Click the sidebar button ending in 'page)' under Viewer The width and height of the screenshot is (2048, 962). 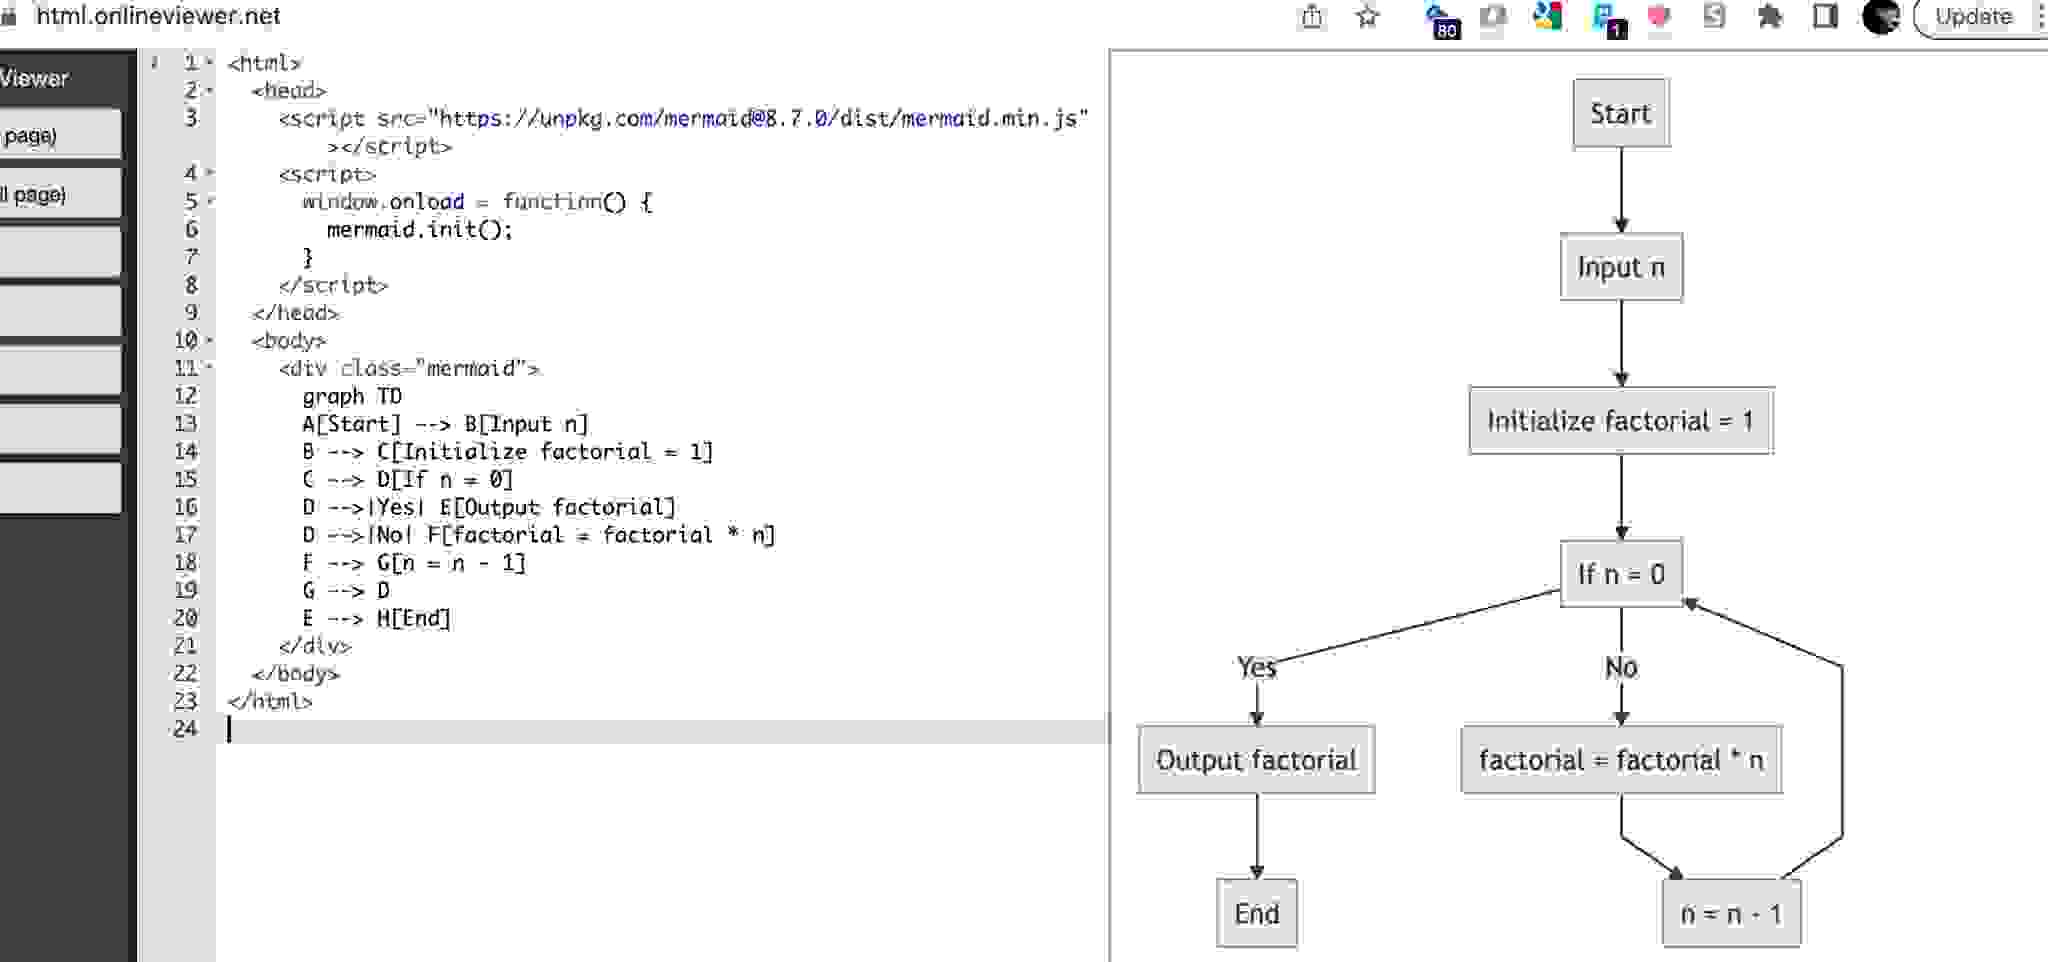[60, 135]
